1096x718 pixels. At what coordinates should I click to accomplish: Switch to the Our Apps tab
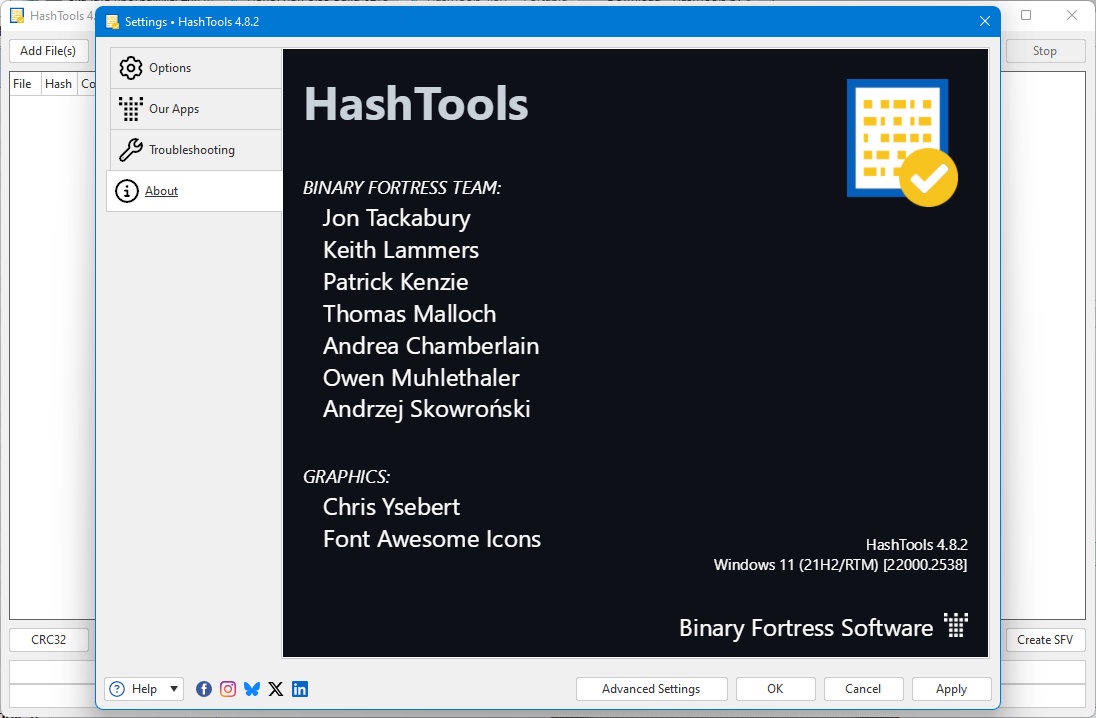click(x=196, y=109)
